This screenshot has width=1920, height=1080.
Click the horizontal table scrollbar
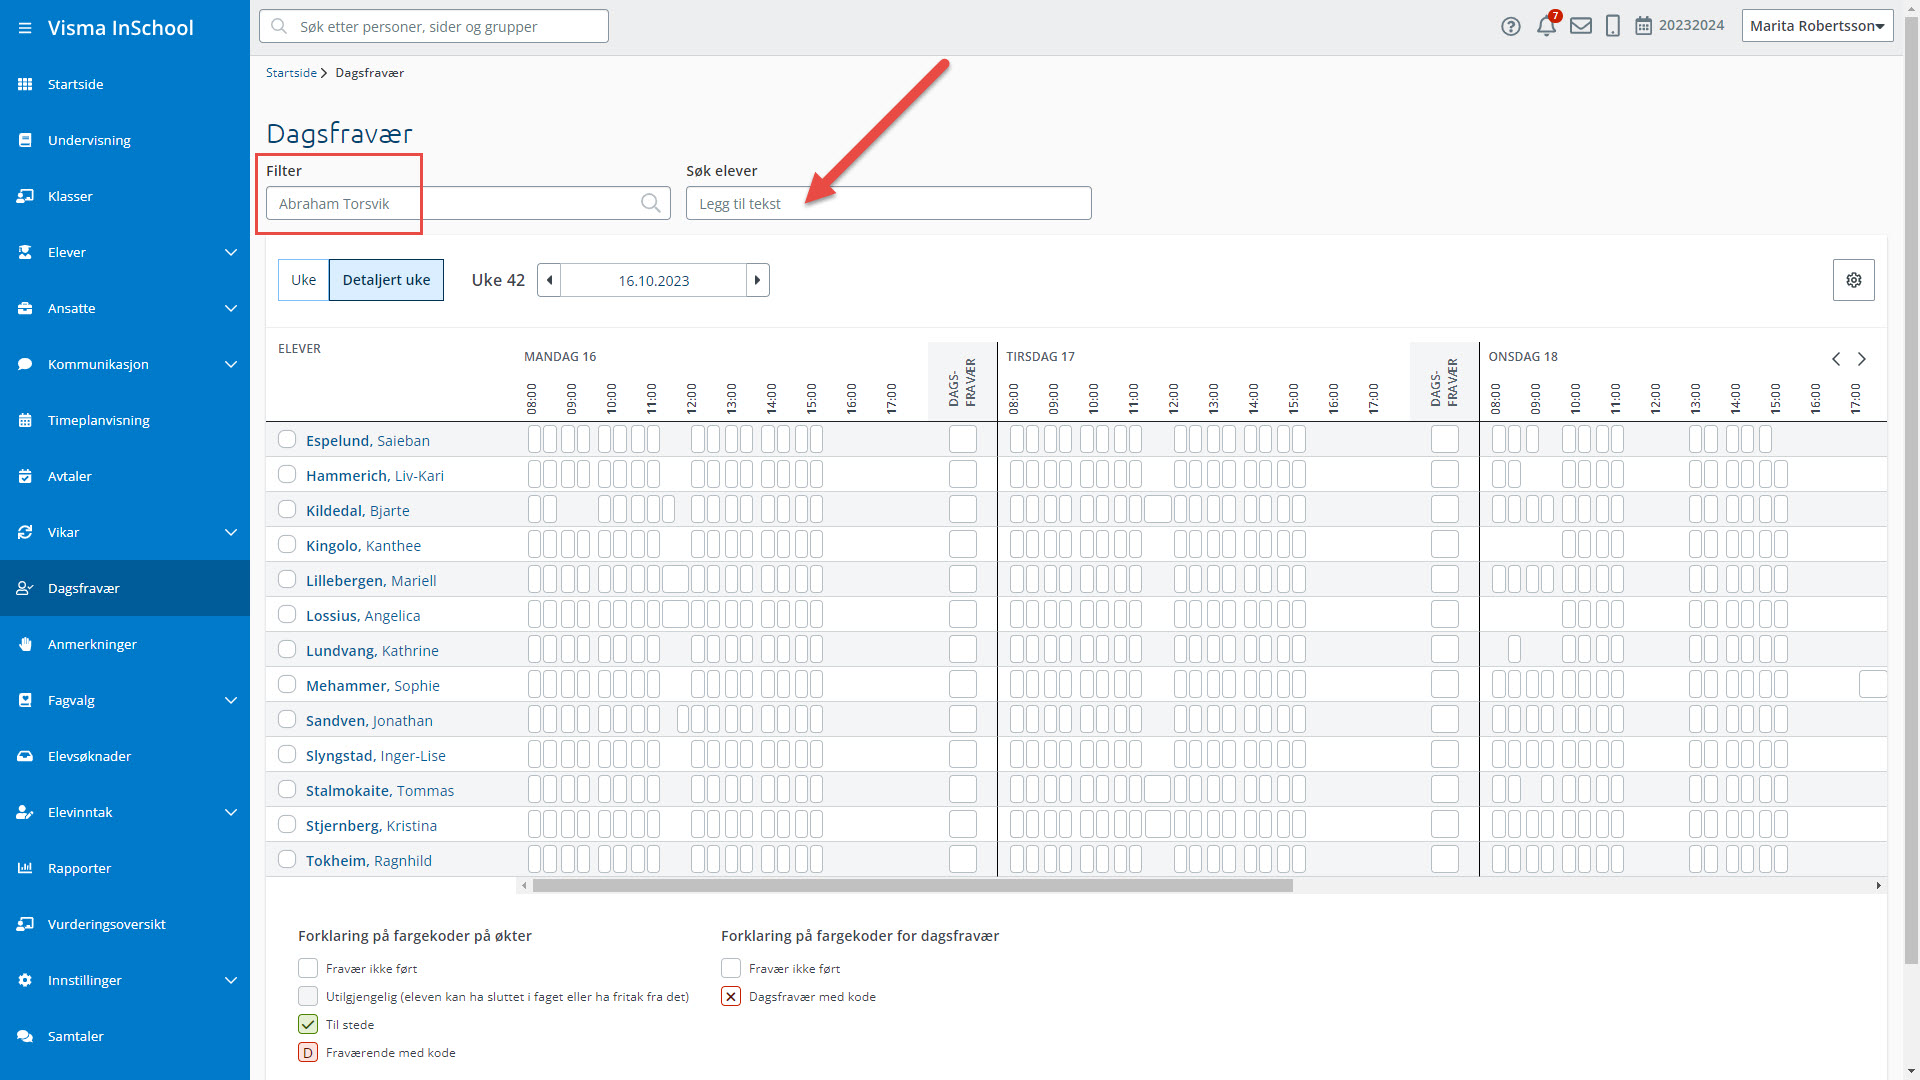(912, 885)
